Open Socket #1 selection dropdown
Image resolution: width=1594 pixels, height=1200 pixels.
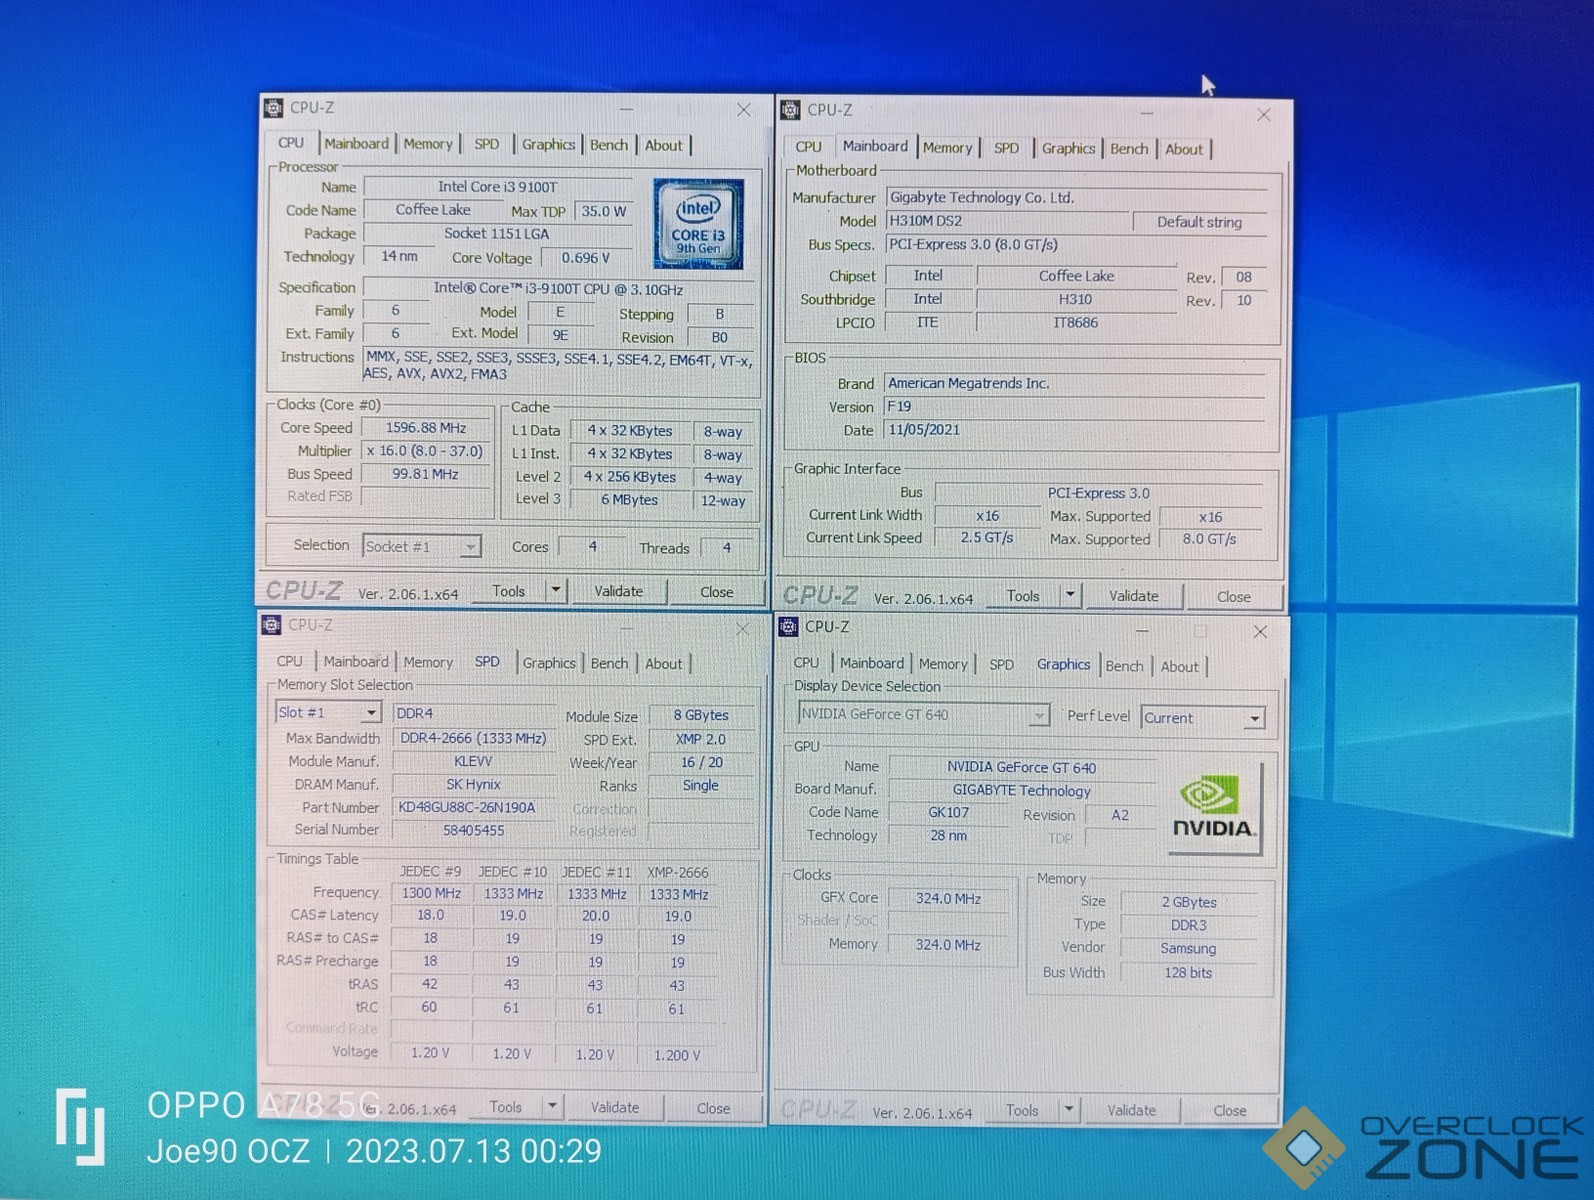[470, 547]
